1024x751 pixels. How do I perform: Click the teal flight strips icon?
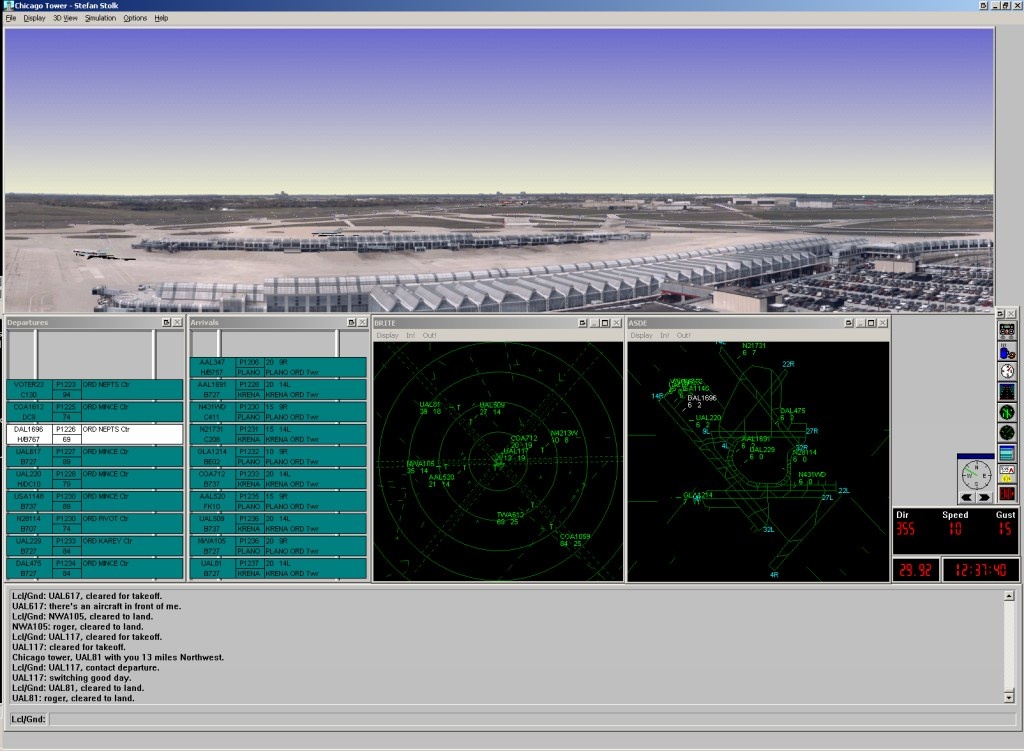click(1006, 453)
